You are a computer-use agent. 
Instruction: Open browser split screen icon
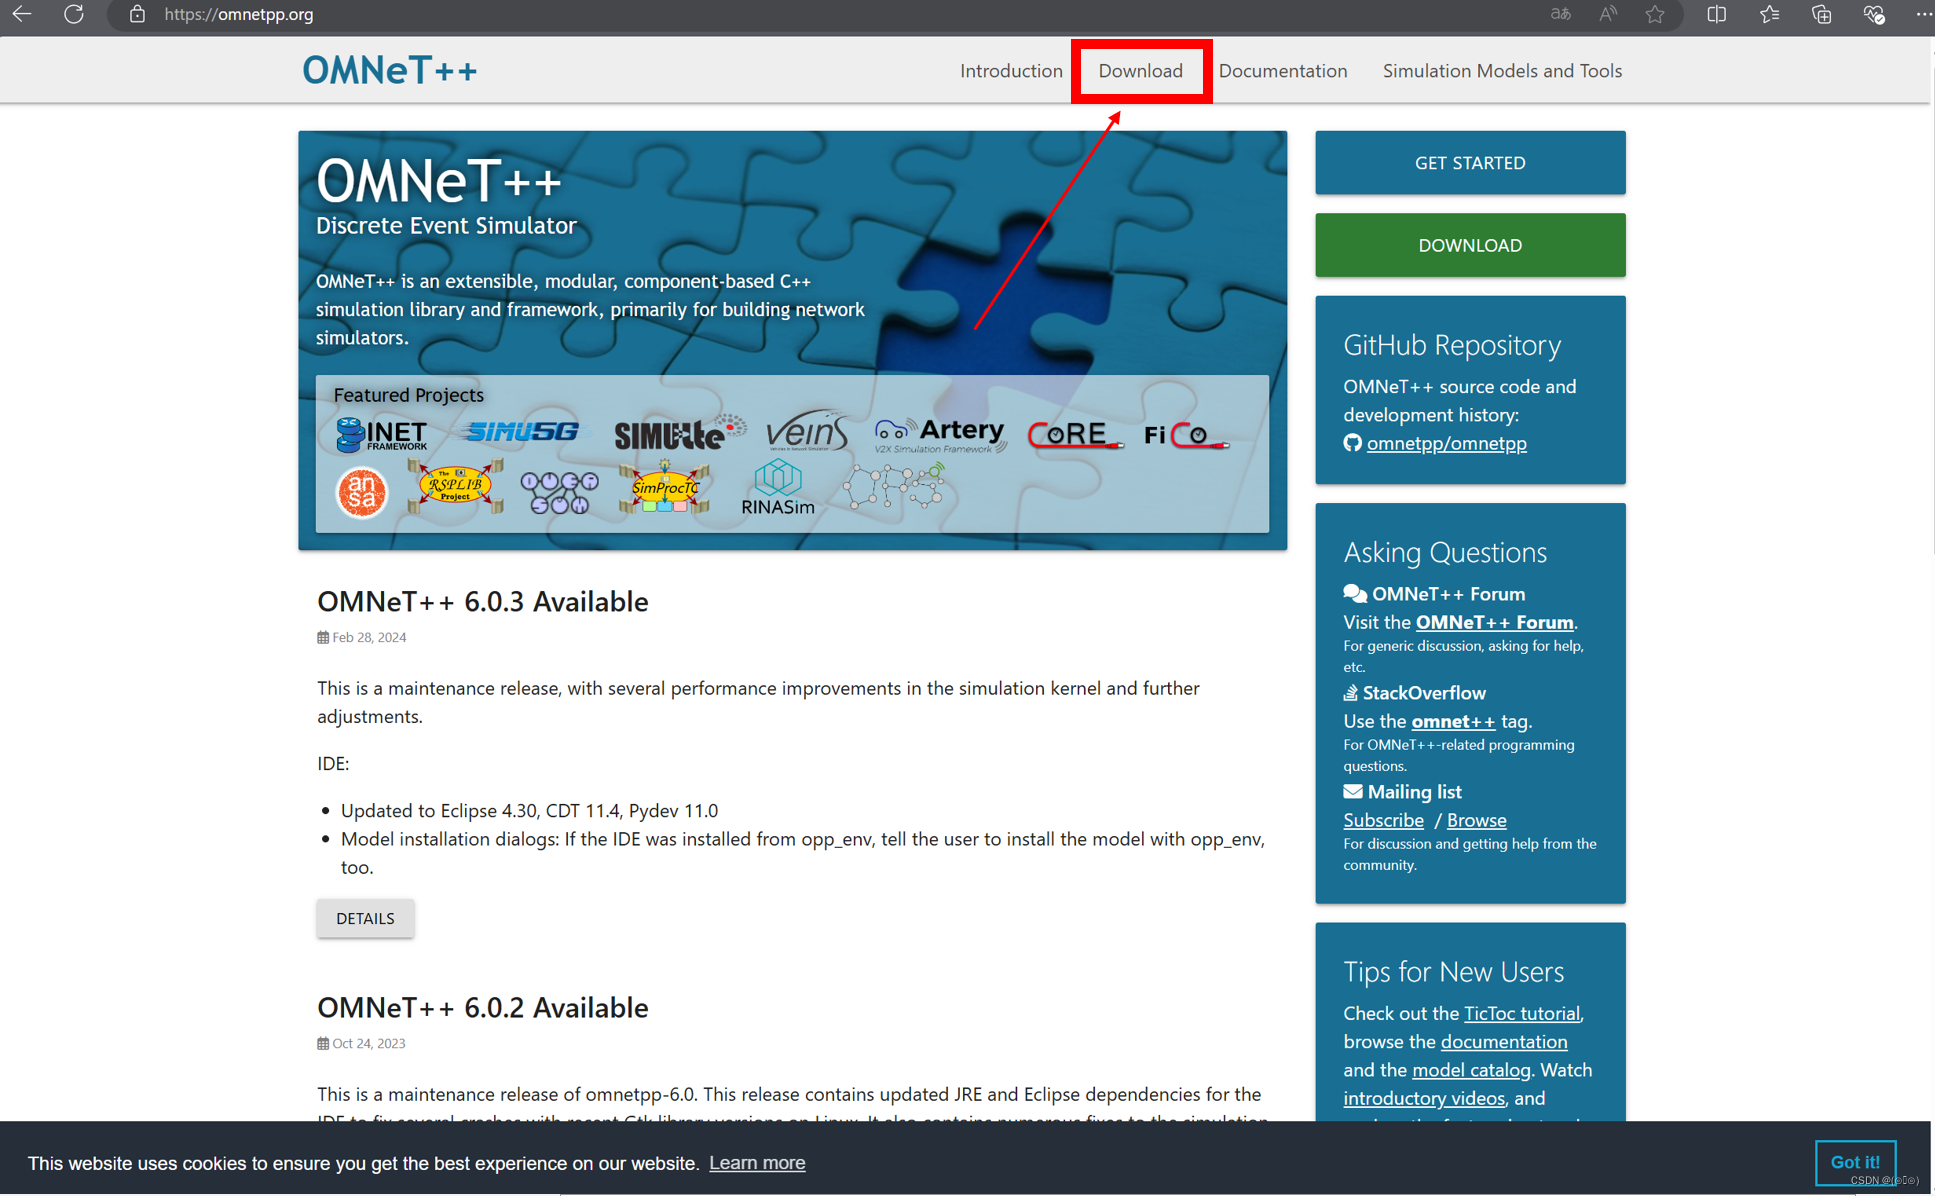(1716, 15)
